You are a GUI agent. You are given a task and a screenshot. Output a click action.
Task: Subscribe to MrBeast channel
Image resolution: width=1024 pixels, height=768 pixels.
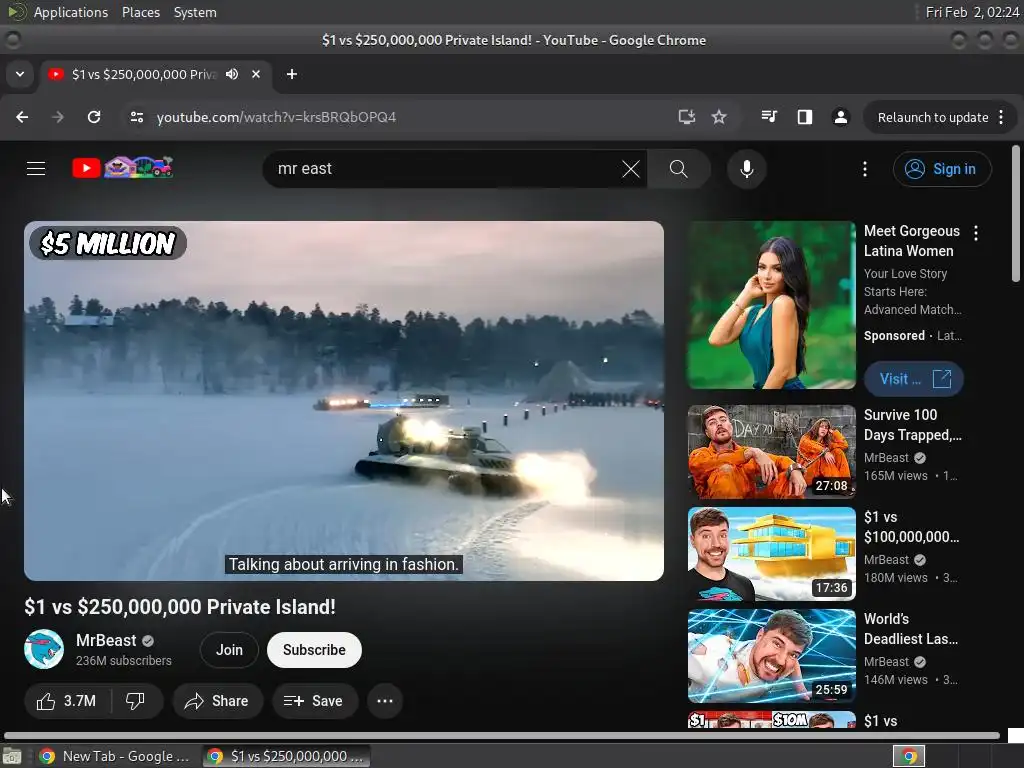coord(314,650)
